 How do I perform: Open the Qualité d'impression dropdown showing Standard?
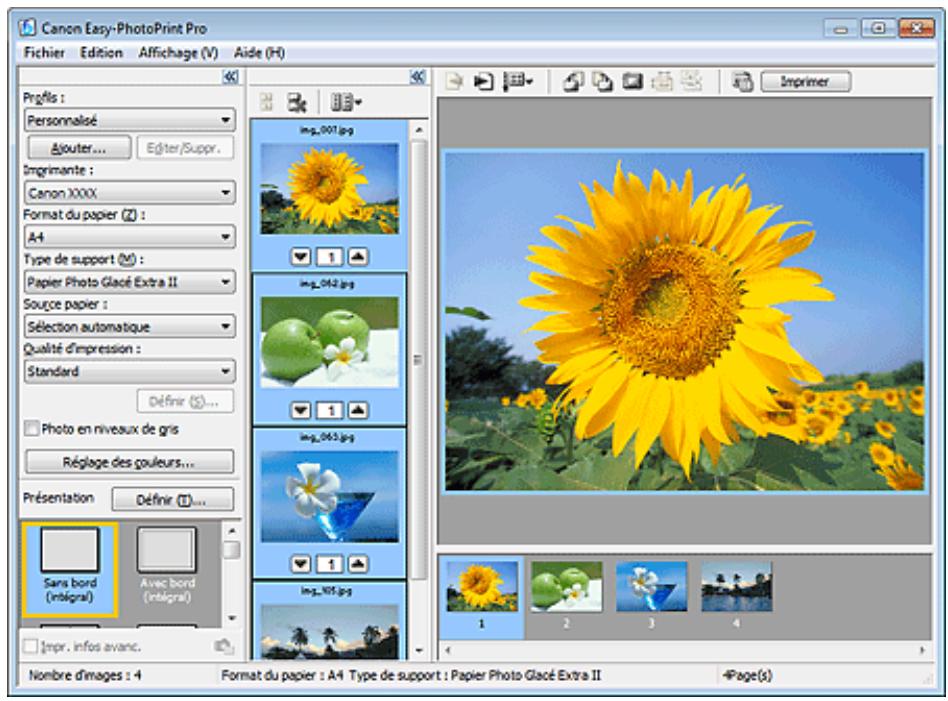pyautogui.click(x=130, y=371)
